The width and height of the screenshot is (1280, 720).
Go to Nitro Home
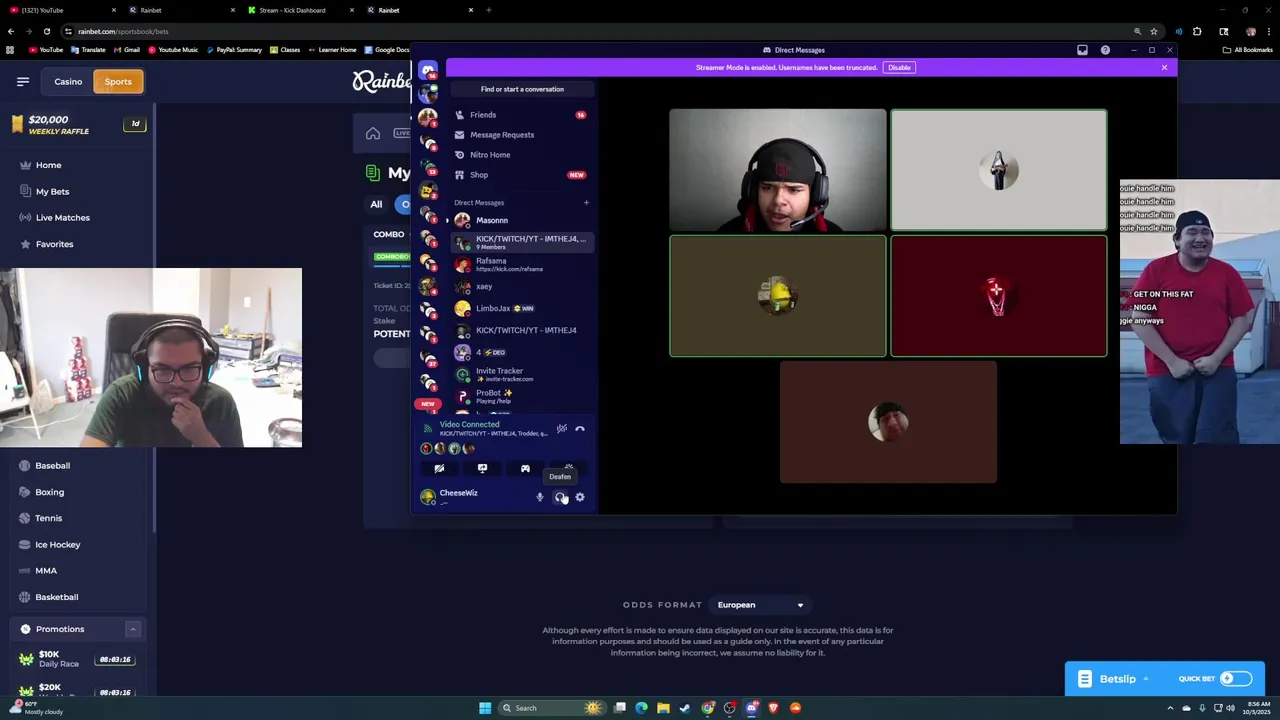(x=520, y=155)
